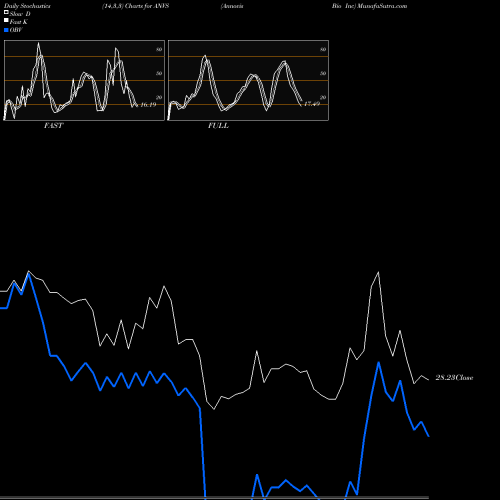This screenshot has height=500, width=500.
Task: Click the 'OBV' legend label
Action: [16, 30]
